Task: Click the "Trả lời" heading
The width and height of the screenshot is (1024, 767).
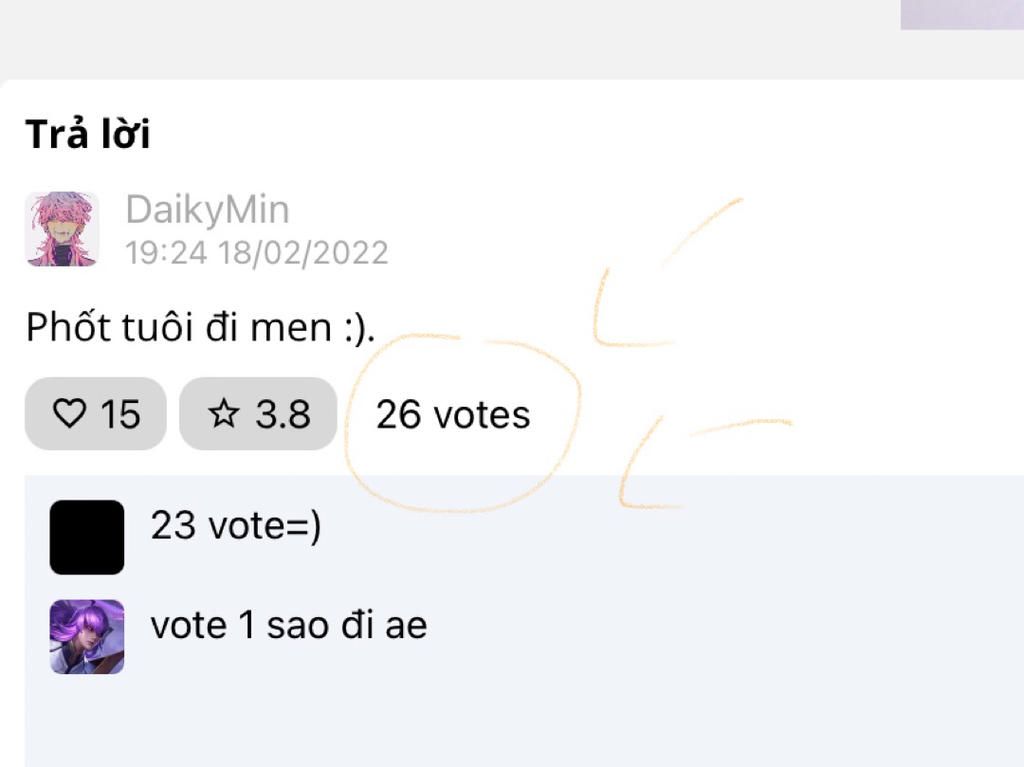Action: click(x=88, y=134)
